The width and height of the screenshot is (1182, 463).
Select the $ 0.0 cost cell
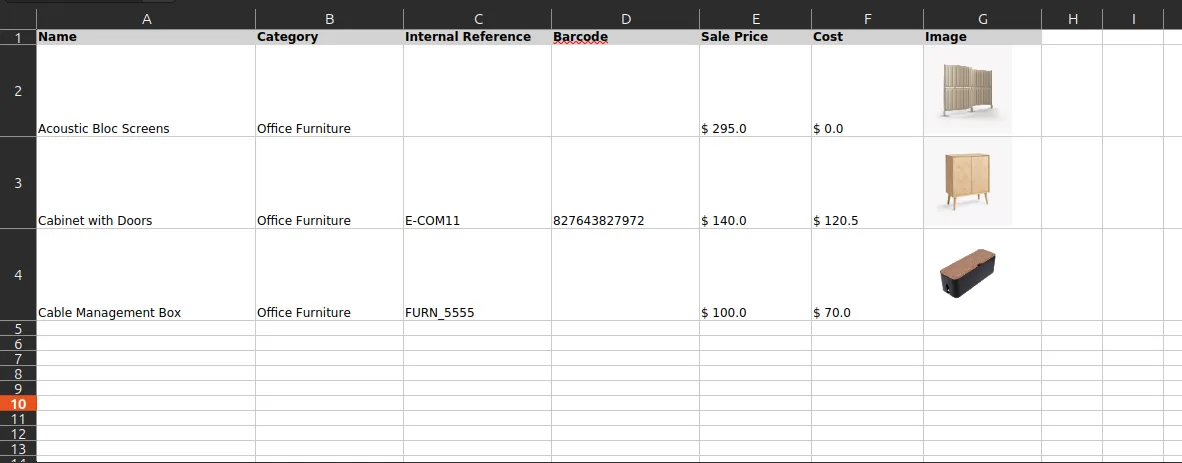click(x=867, y=90)
